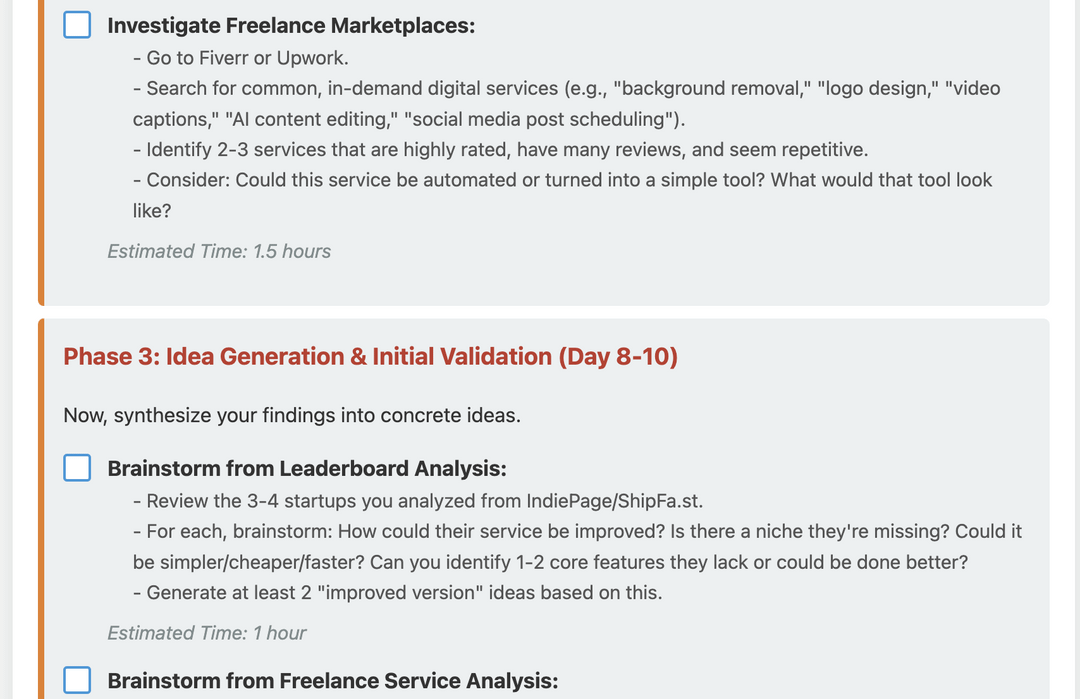This screenshot has height=699, width=1080.
Task: Click the "Brainstorm from Leaderboard Analysis:" title text
Action: click(x=307, y=469)
